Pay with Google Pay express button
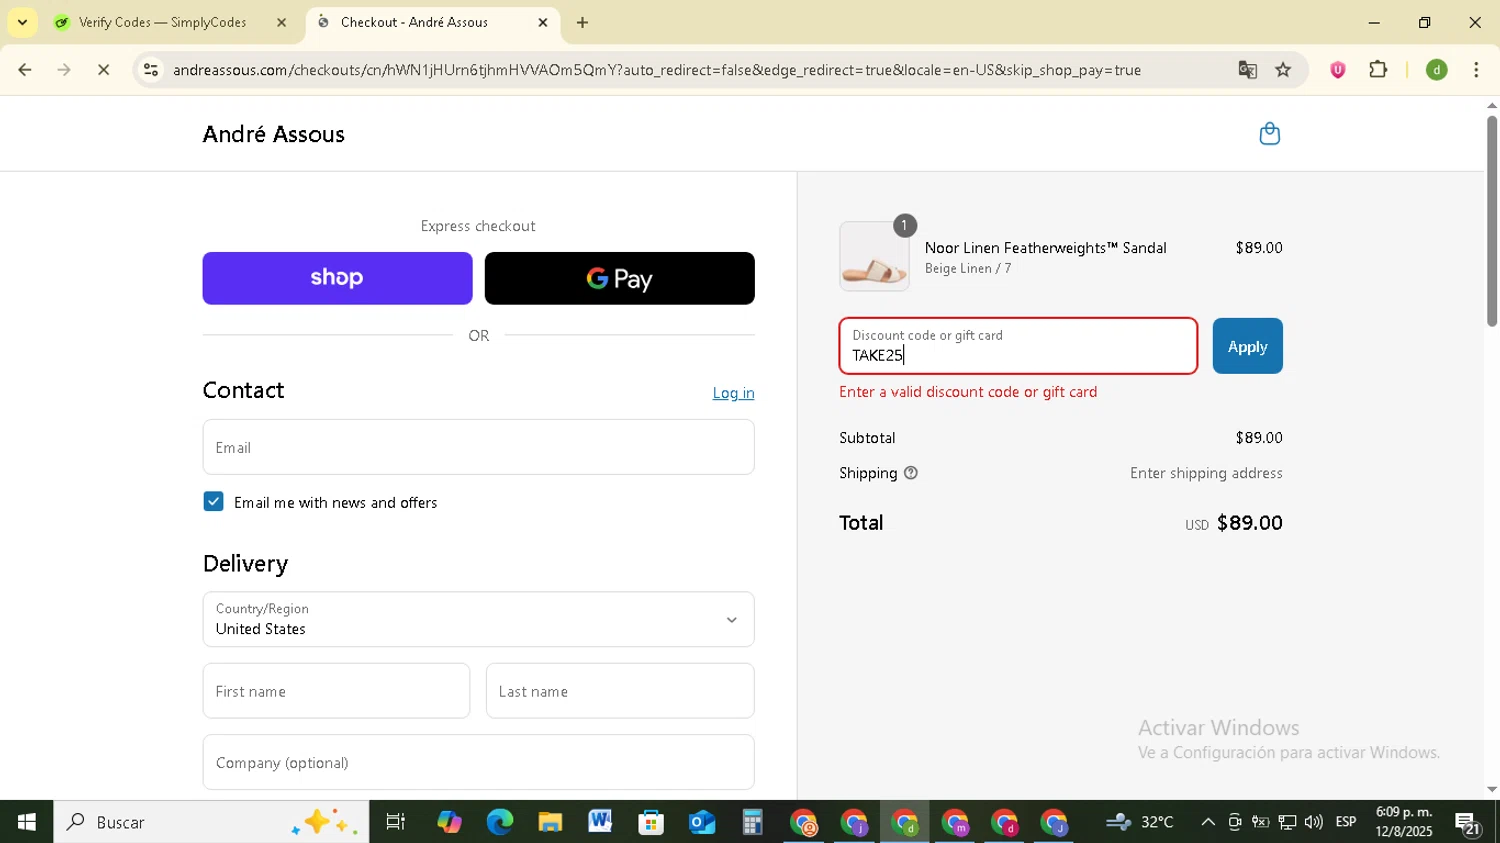 click(x=619, y=278)
